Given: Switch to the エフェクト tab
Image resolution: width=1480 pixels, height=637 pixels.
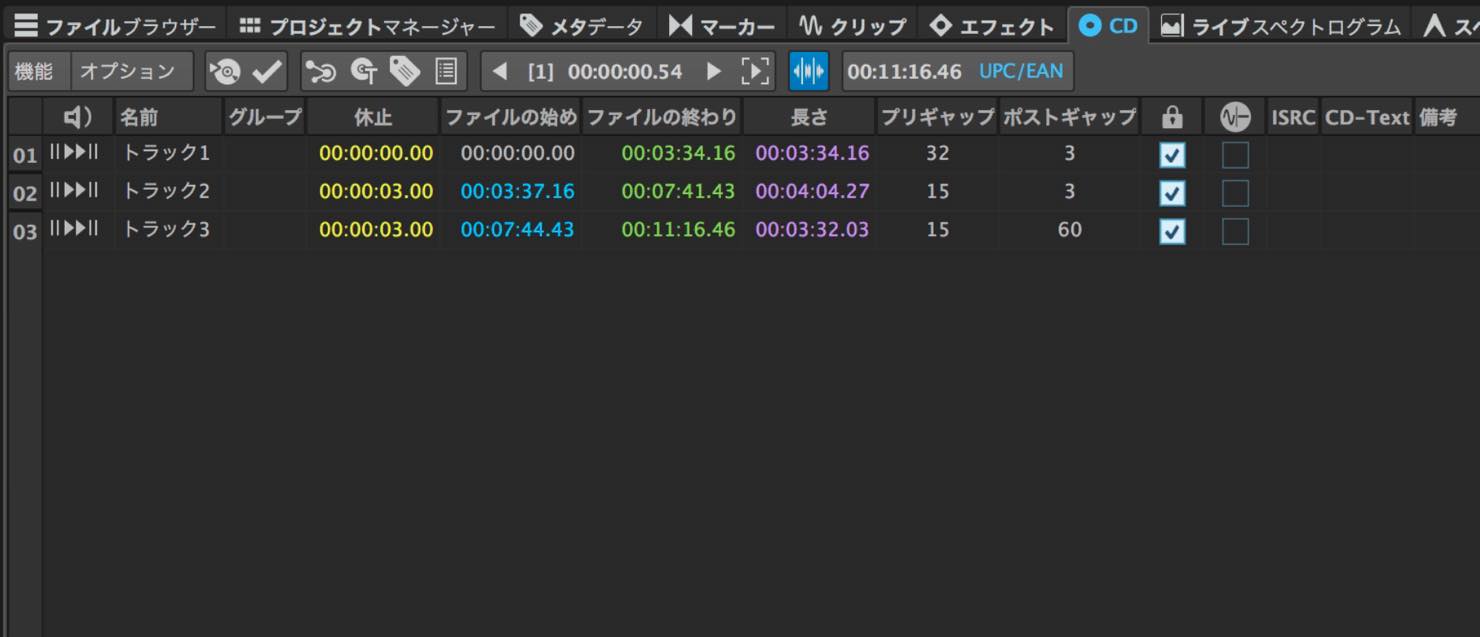Looking at the screenshot, I should pos(992,25).
